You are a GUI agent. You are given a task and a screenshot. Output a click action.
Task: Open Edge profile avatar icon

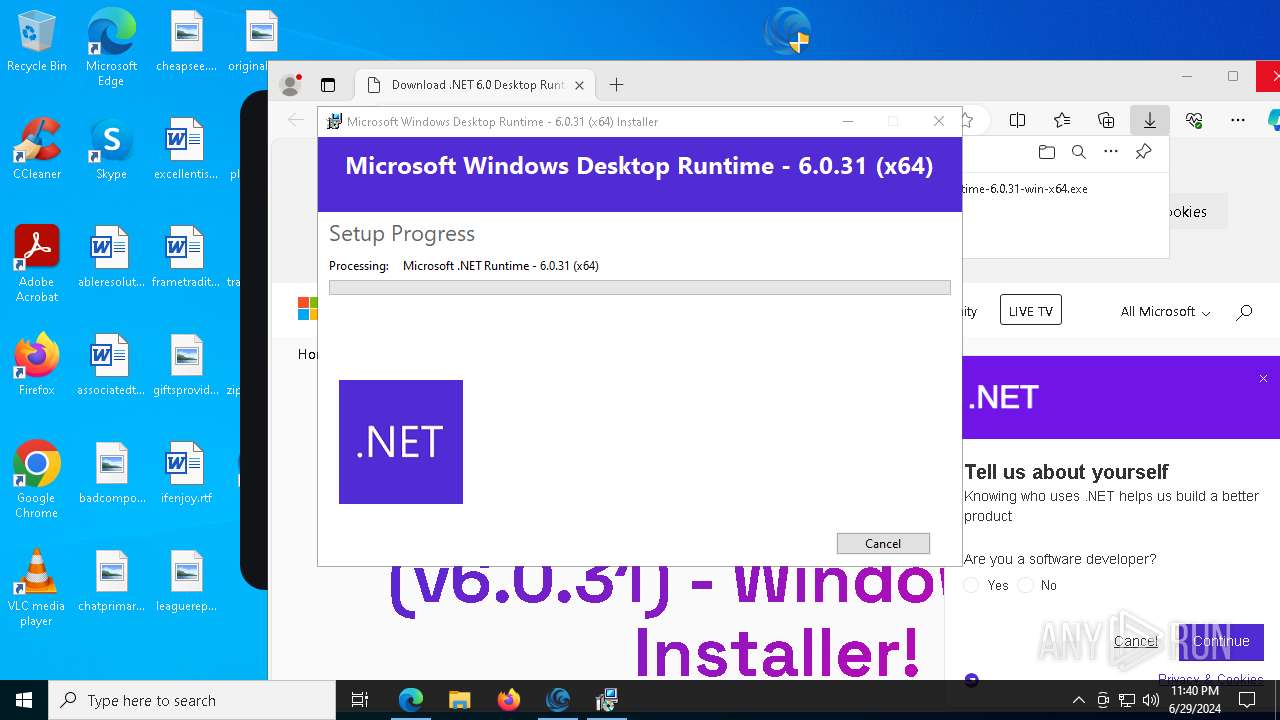point(290,85)
